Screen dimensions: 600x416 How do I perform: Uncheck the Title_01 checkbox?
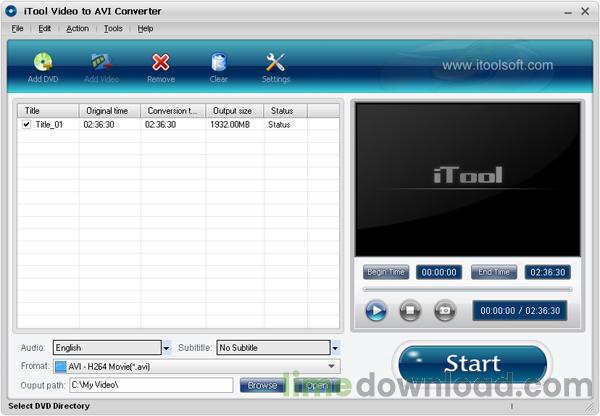coord(26,124)
